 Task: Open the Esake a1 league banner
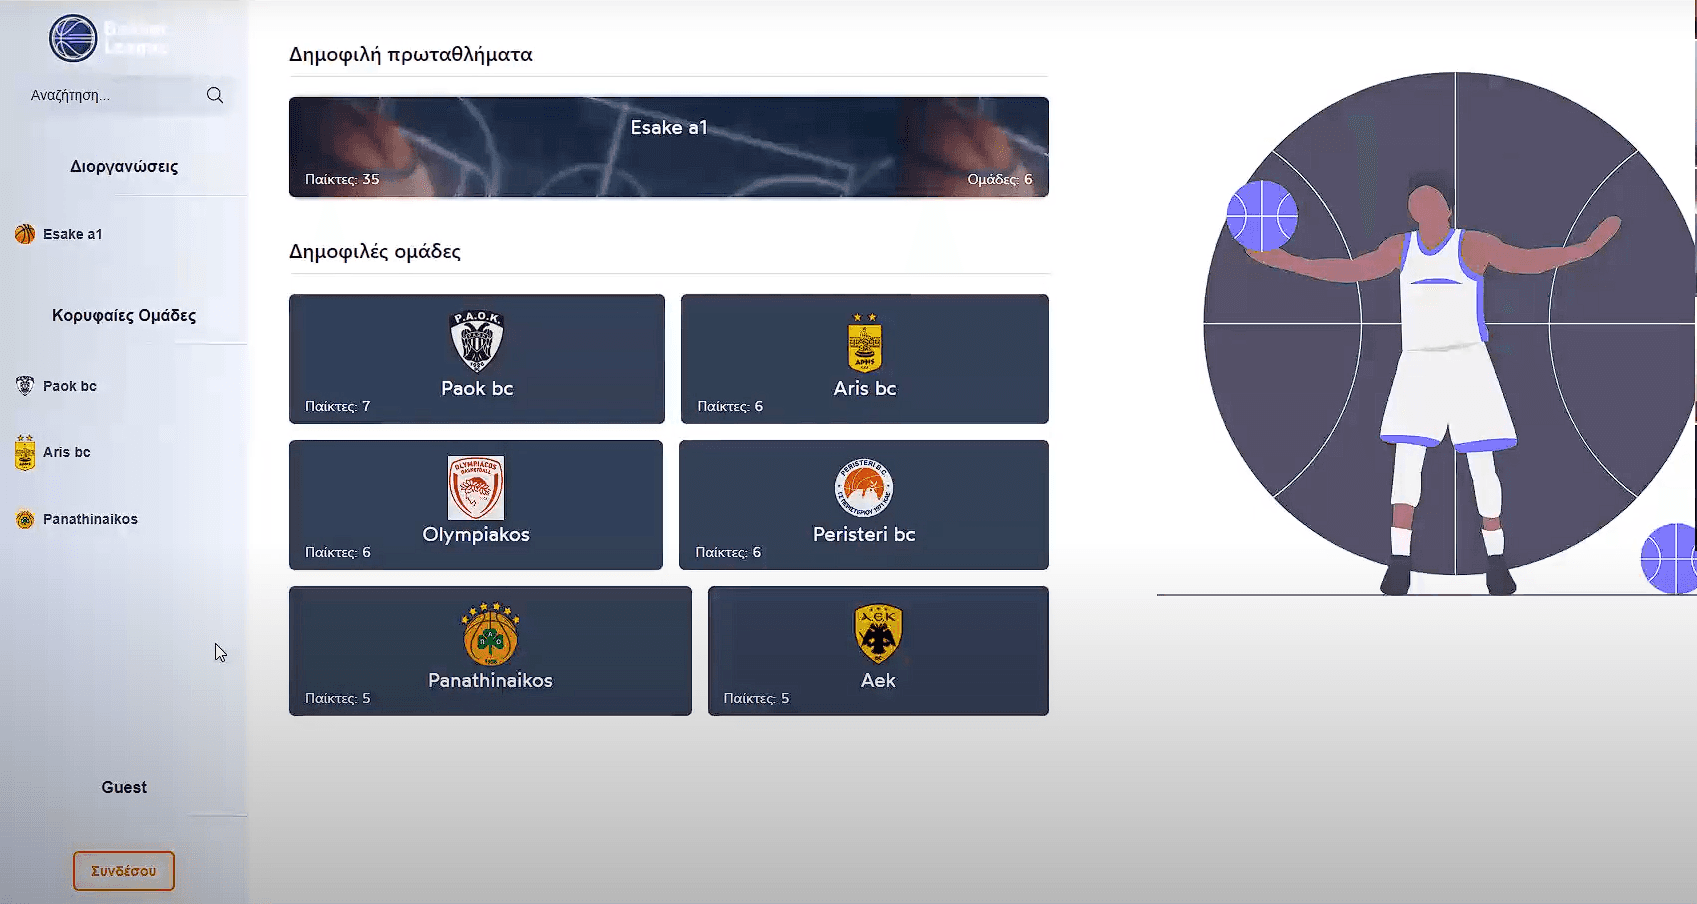(x=669, y=147)
